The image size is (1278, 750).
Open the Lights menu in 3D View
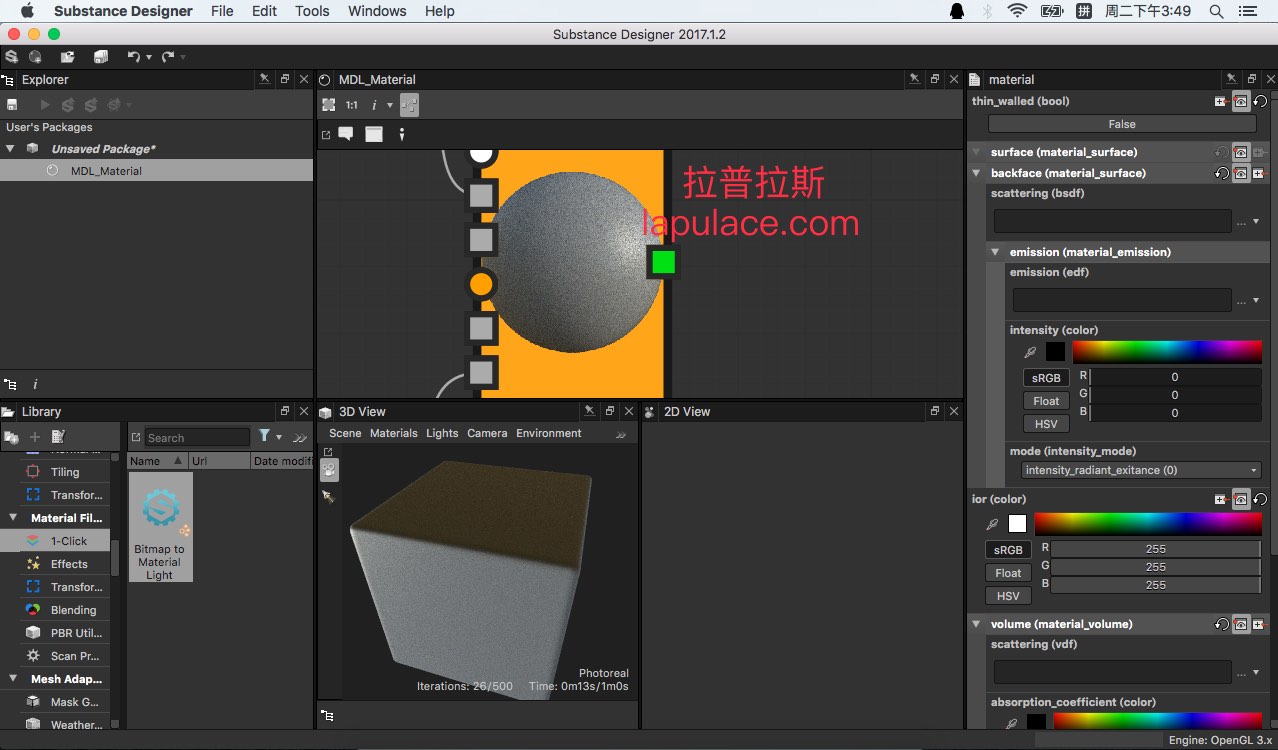[x=442, y=433]
